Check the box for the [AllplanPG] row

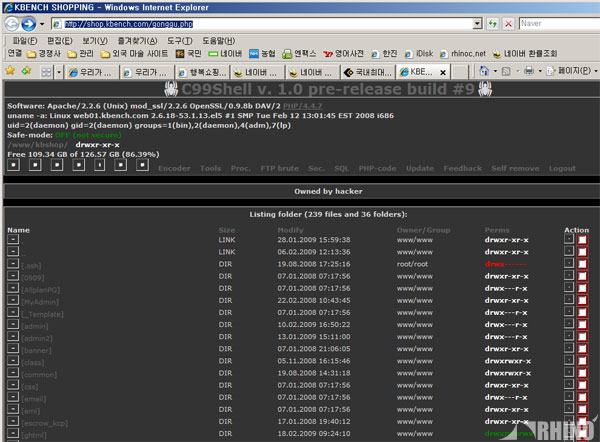click(582, 288)
